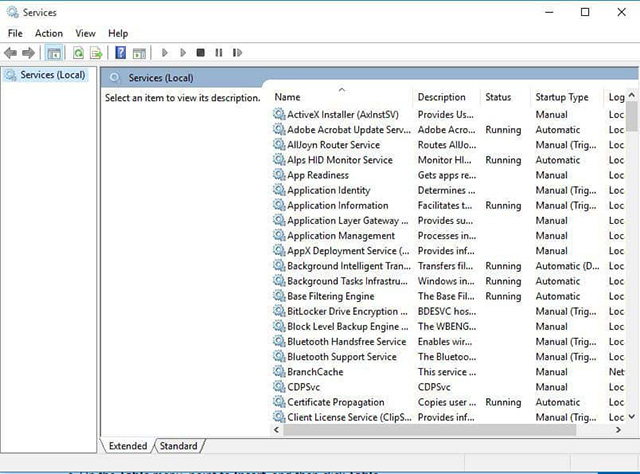This screenshot has height=474, width=640.
Task: Click gear icon beside Application Identity
Action: [x=279, y=189]
